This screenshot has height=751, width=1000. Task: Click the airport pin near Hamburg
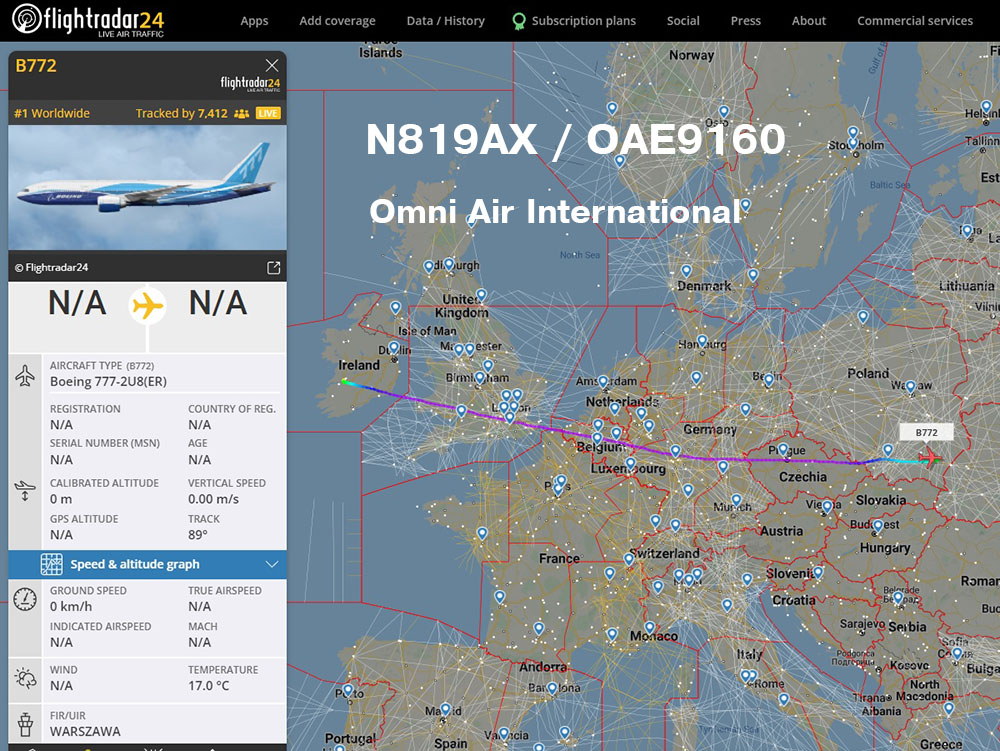(x=702, y=341)
